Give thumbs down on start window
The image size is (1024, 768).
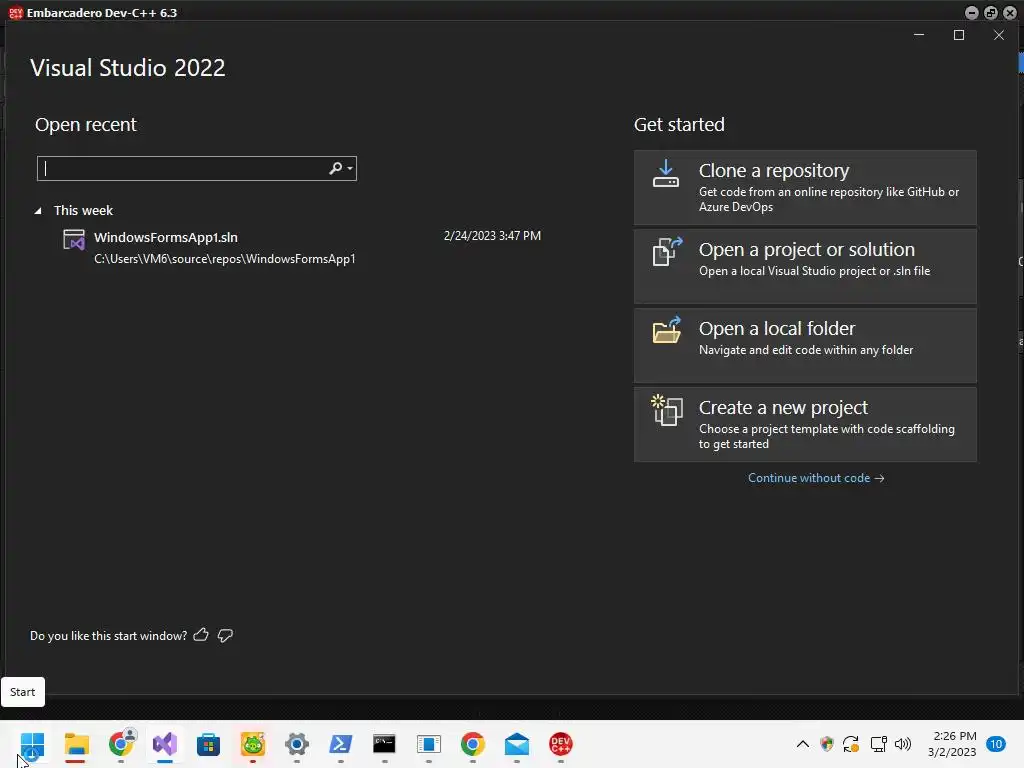pos(225,635)
